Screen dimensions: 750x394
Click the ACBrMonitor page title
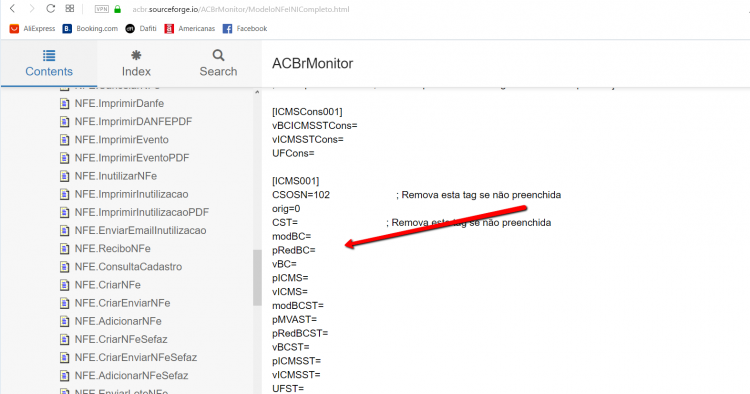point(312,64)
